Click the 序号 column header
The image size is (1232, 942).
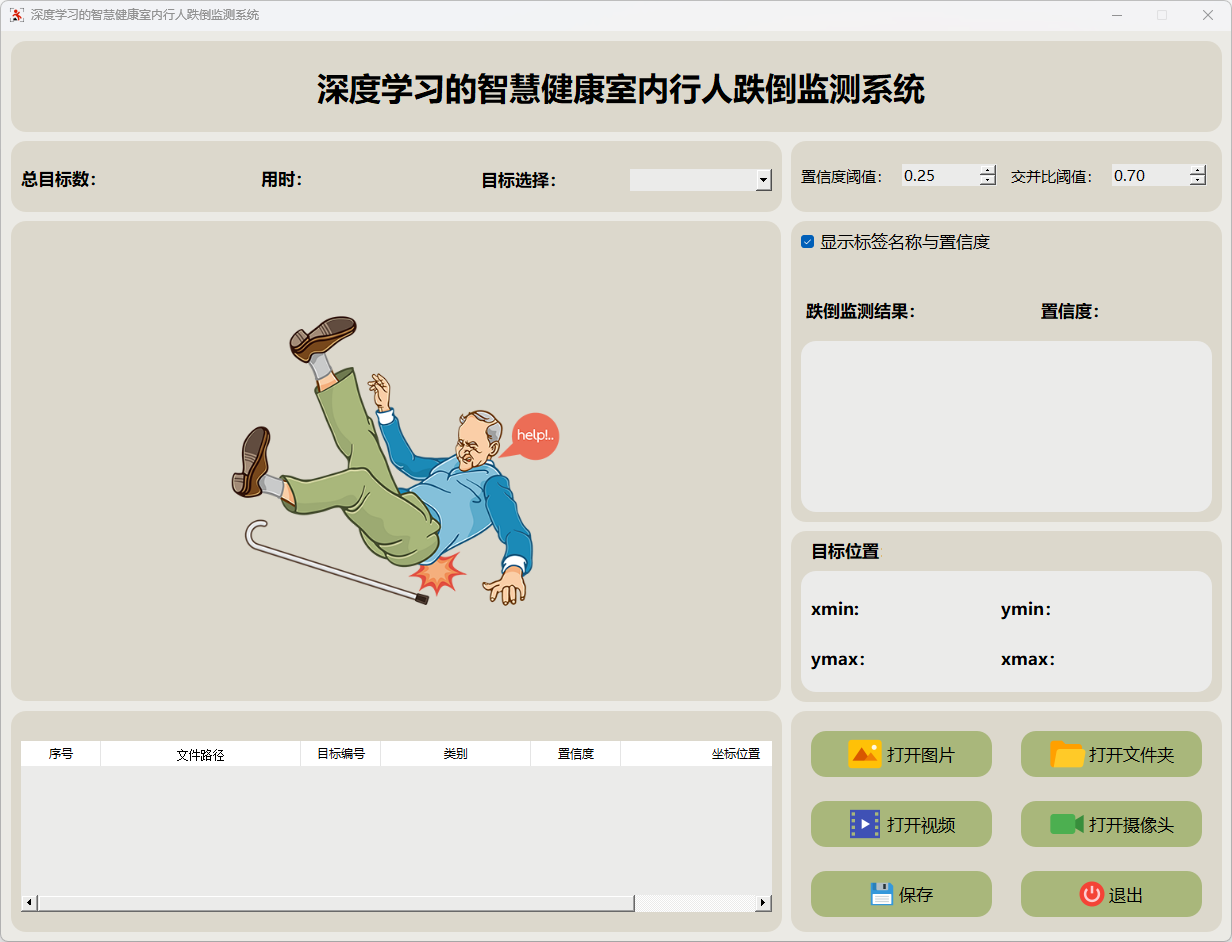pos(61,754)
